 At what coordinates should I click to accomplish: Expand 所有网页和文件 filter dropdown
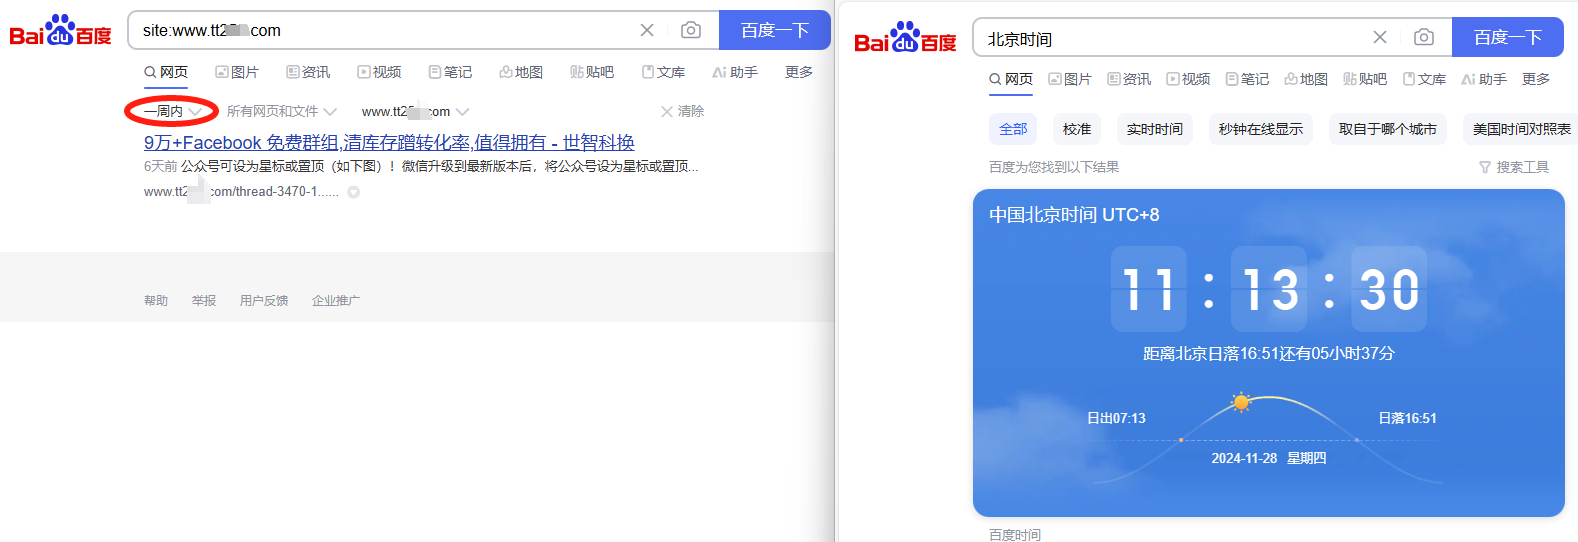pos(281,111)
